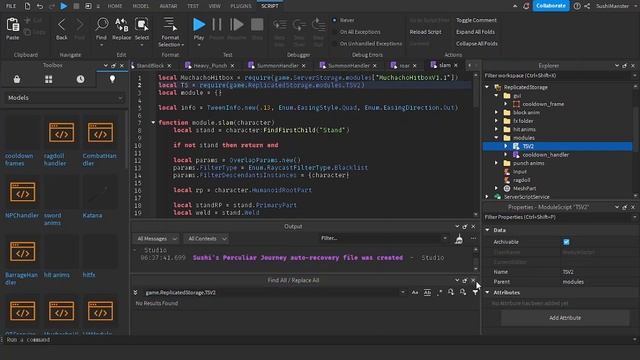This screenshot has height=360, width=640.
Task: Select On All Exceptions option
Action: (x=334, y=32)
